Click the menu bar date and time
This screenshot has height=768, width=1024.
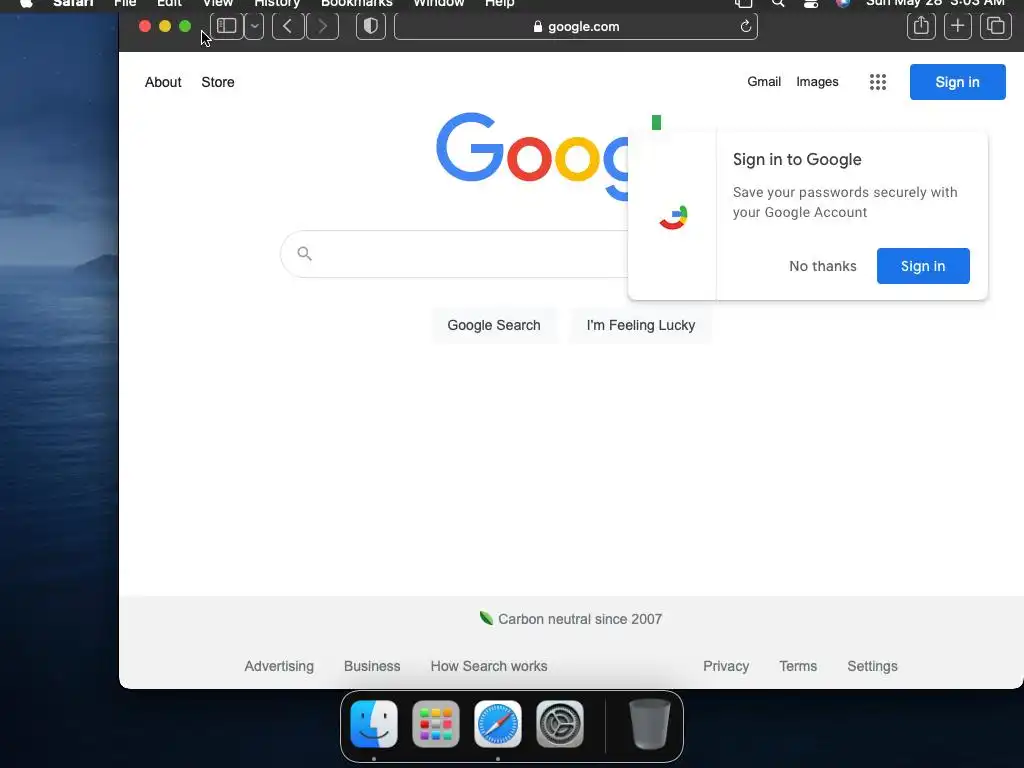coord(935,3)
